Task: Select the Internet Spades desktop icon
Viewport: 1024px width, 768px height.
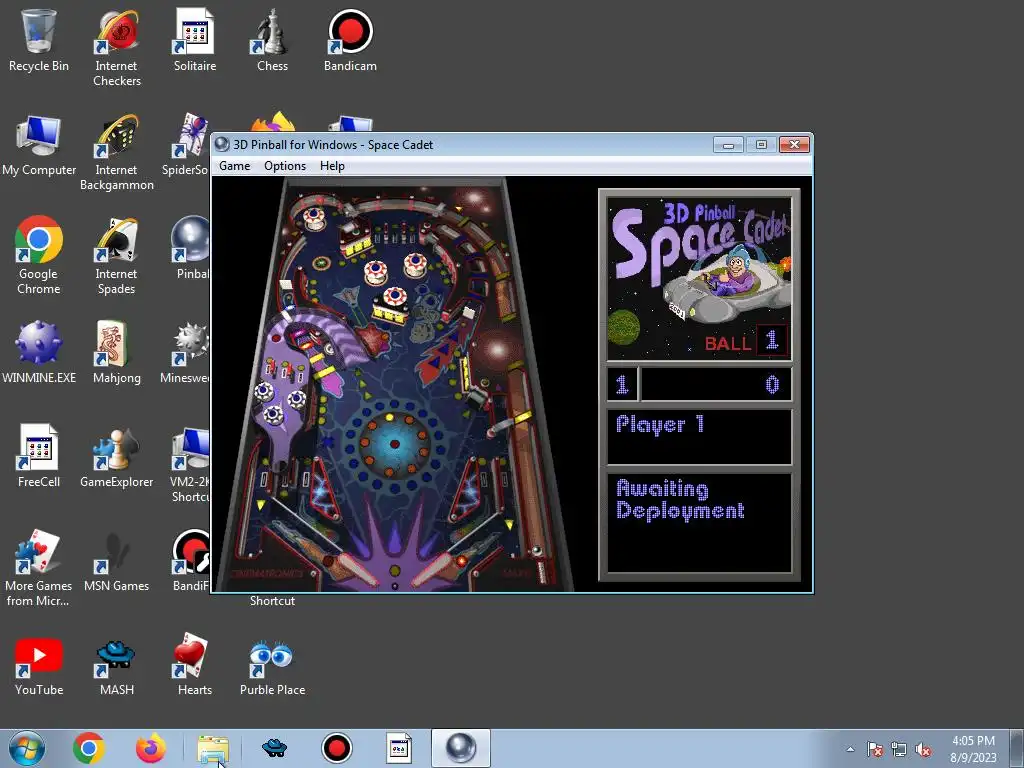Action: click(x=117, y=255)
